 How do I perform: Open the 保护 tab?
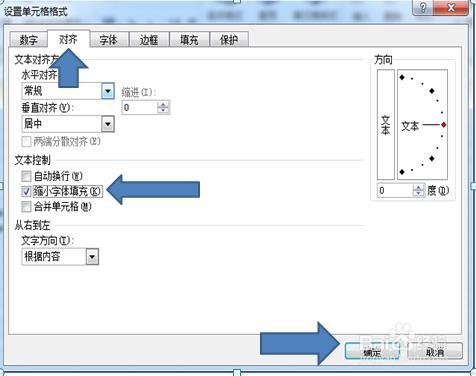click(229, 40)
